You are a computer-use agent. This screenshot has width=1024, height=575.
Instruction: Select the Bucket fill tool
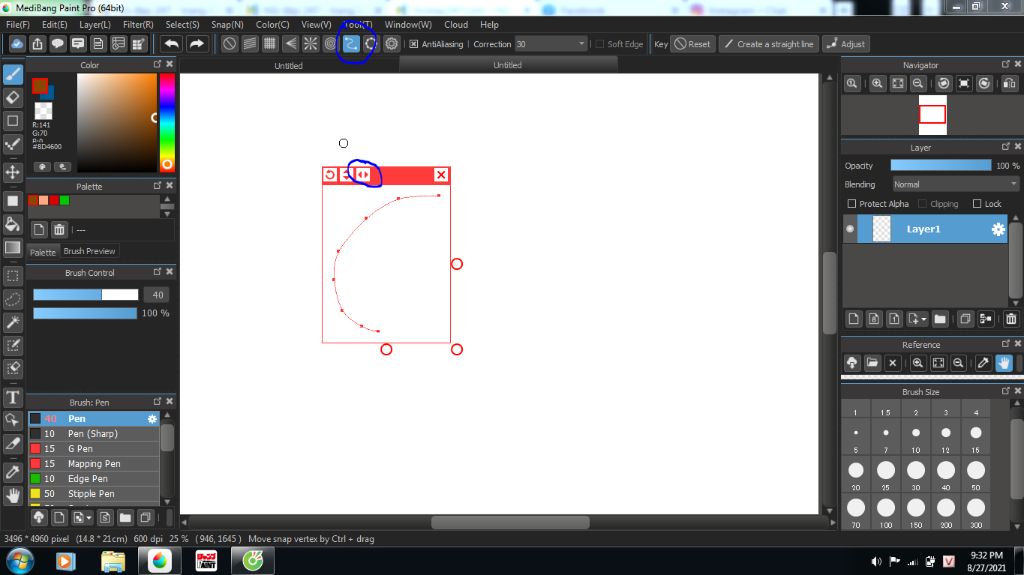pos(12,224)
